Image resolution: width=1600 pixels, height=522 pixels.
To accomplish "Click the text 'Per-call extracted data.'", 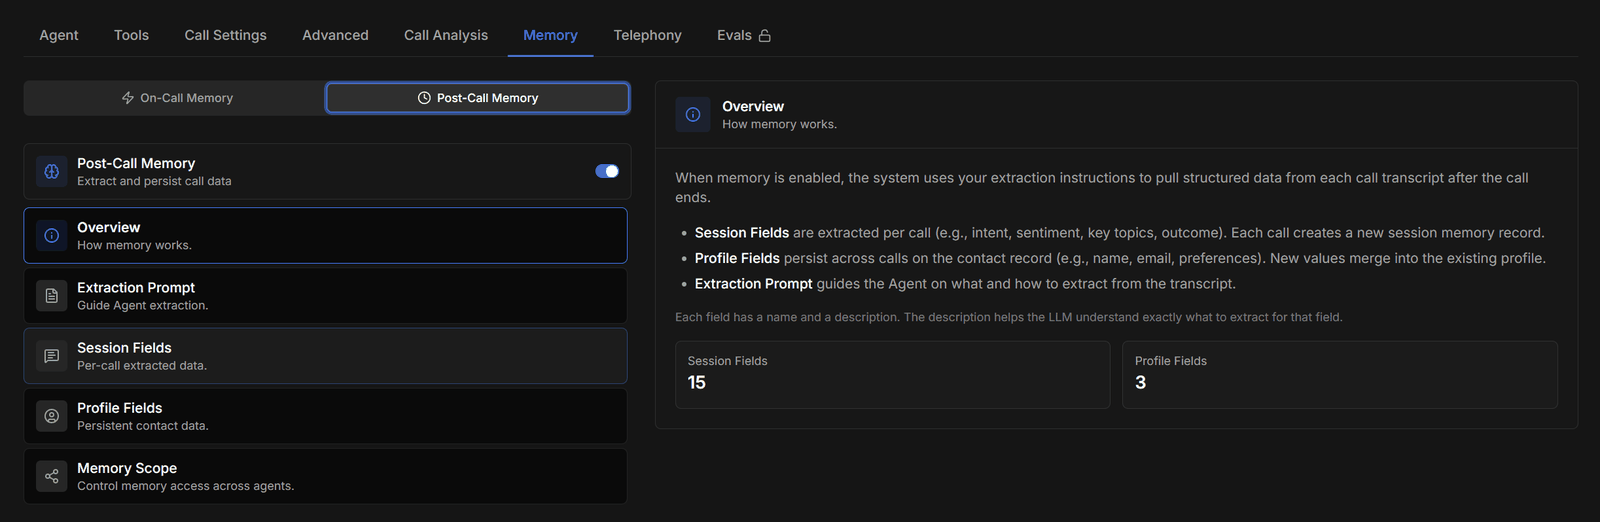I will pos(142,366).
